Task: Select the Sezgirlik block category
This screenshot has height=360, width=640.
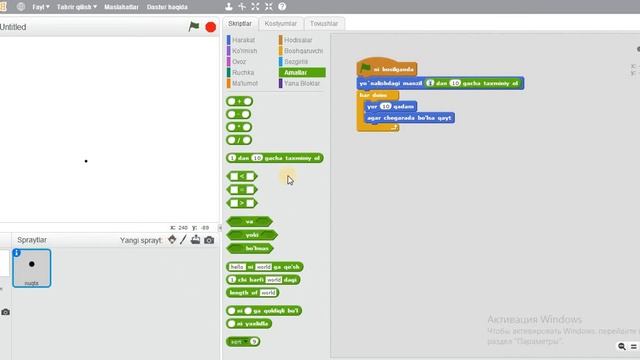Action: pos(296,62)
